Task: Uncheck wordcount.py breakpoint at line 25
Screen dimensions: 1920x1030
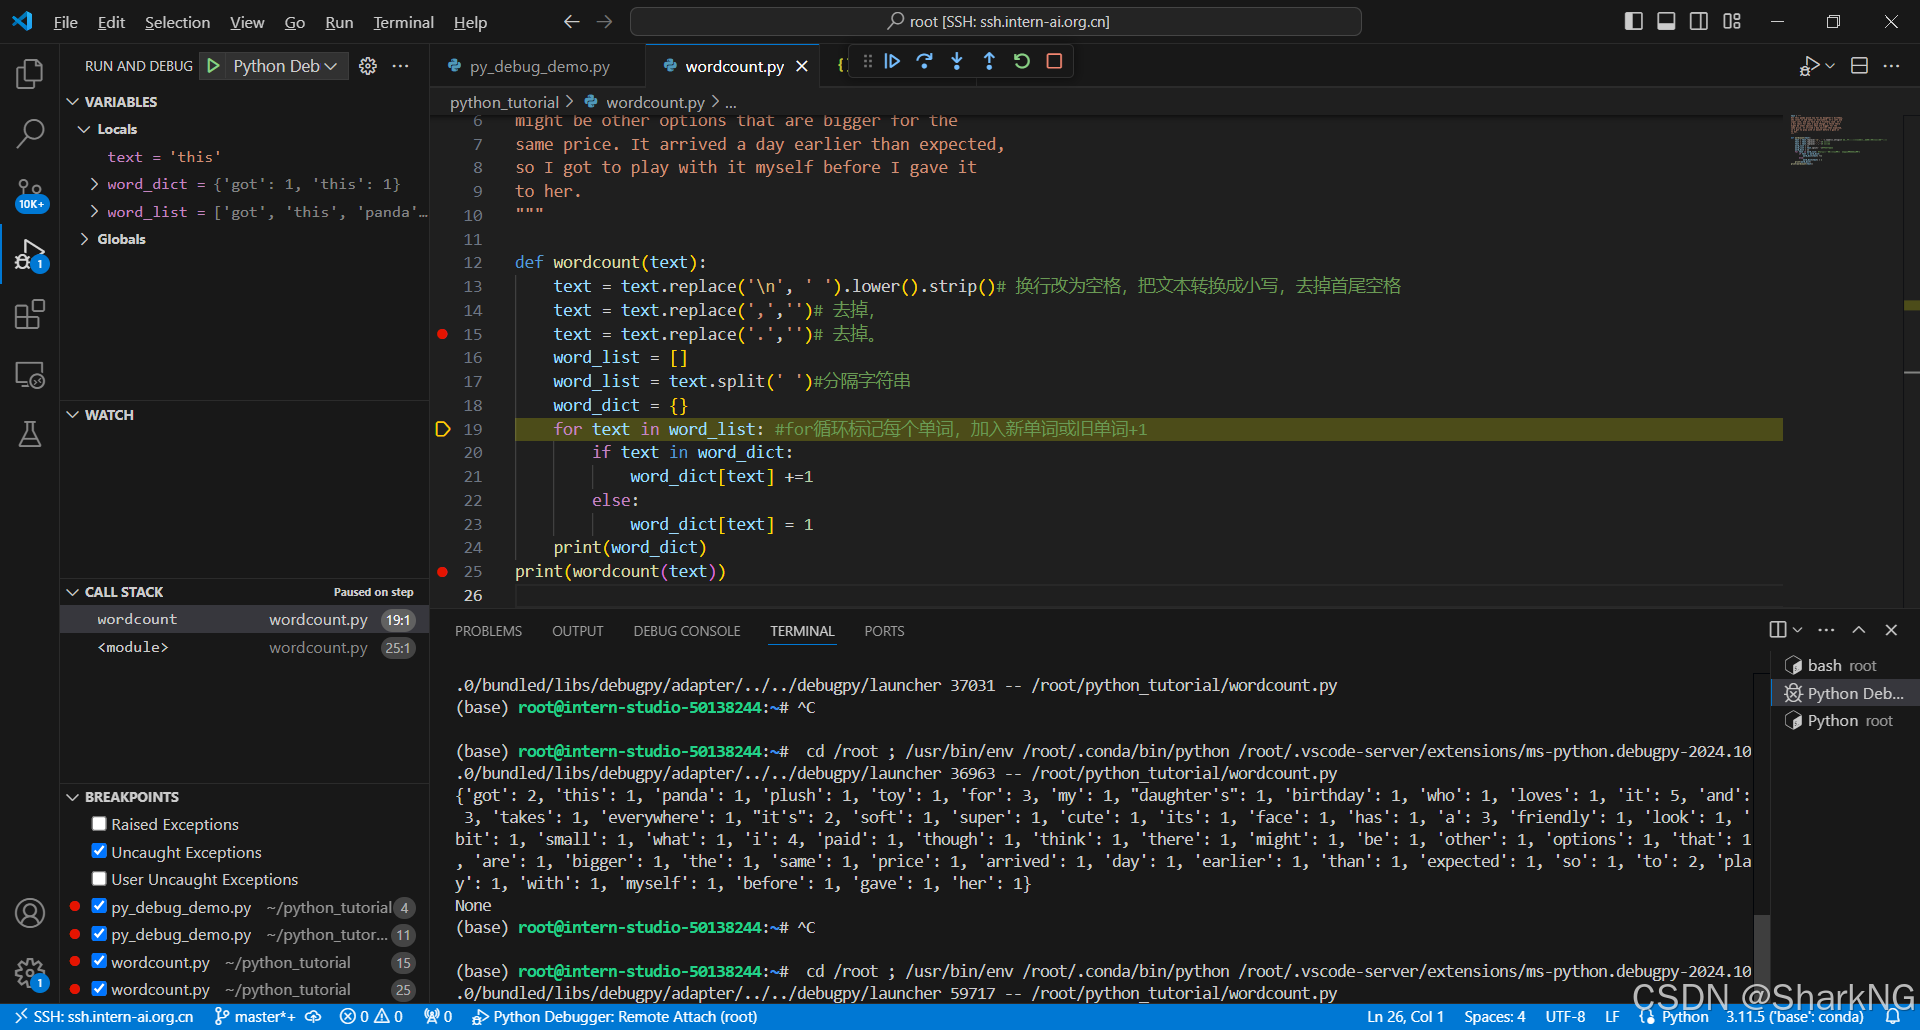Action: click(99, 989)
